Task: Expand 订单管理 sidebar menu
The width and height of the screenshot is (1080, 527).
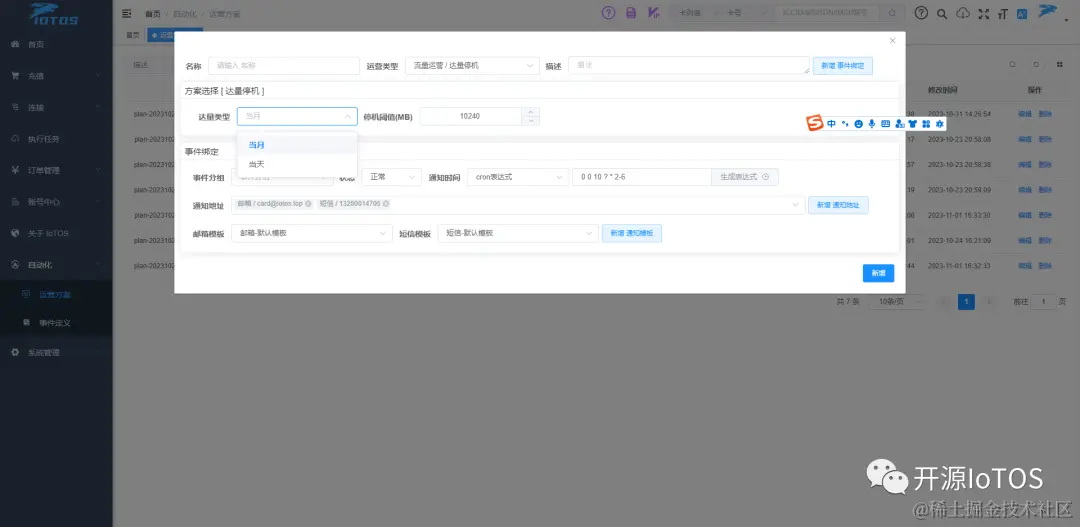Action: tap(56, 171)
